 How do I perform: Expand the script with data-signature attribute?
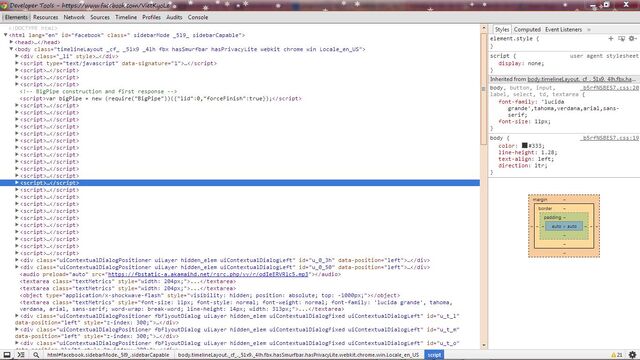[17, 63]
